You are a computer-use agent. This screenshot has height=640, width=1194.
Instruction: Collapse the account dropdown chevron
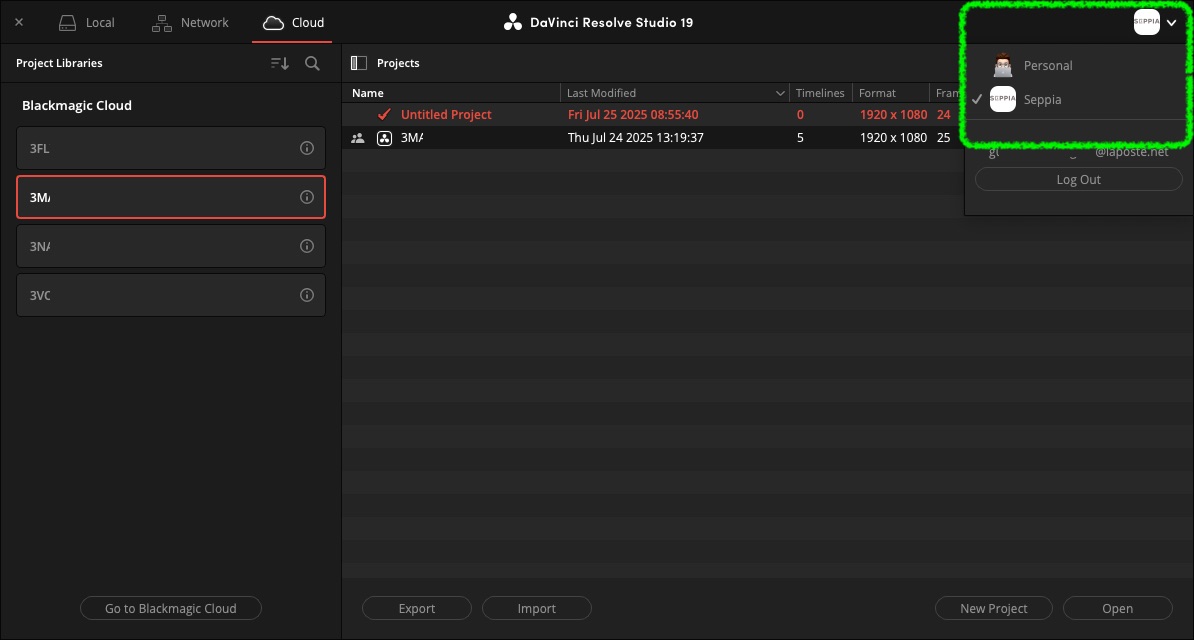pyautogui.click(x=1172, y=22)
